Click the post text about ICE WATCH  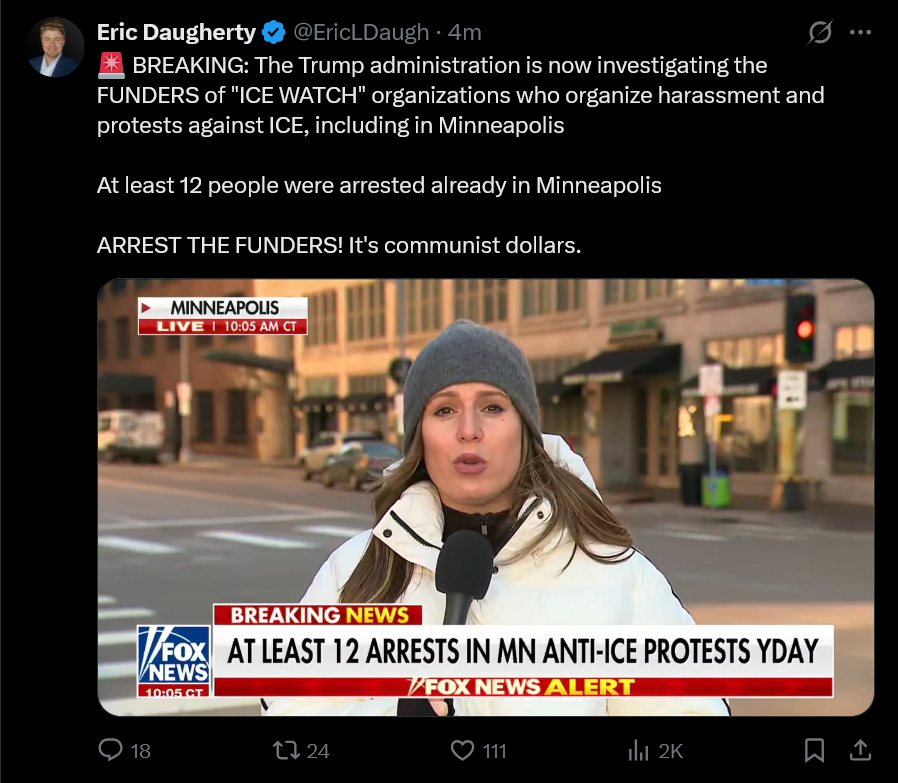pyautogui.click(x=460, y=95)
